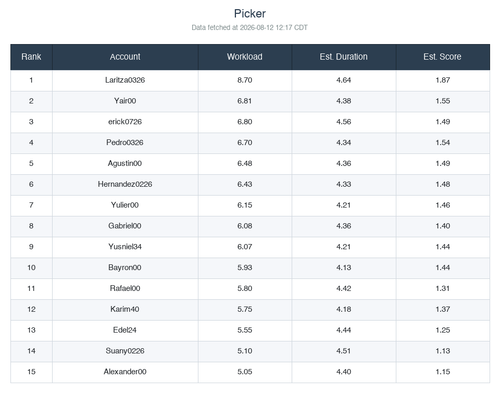Click the Workload column header
The image size is (500, 398).
coord(245,57)
